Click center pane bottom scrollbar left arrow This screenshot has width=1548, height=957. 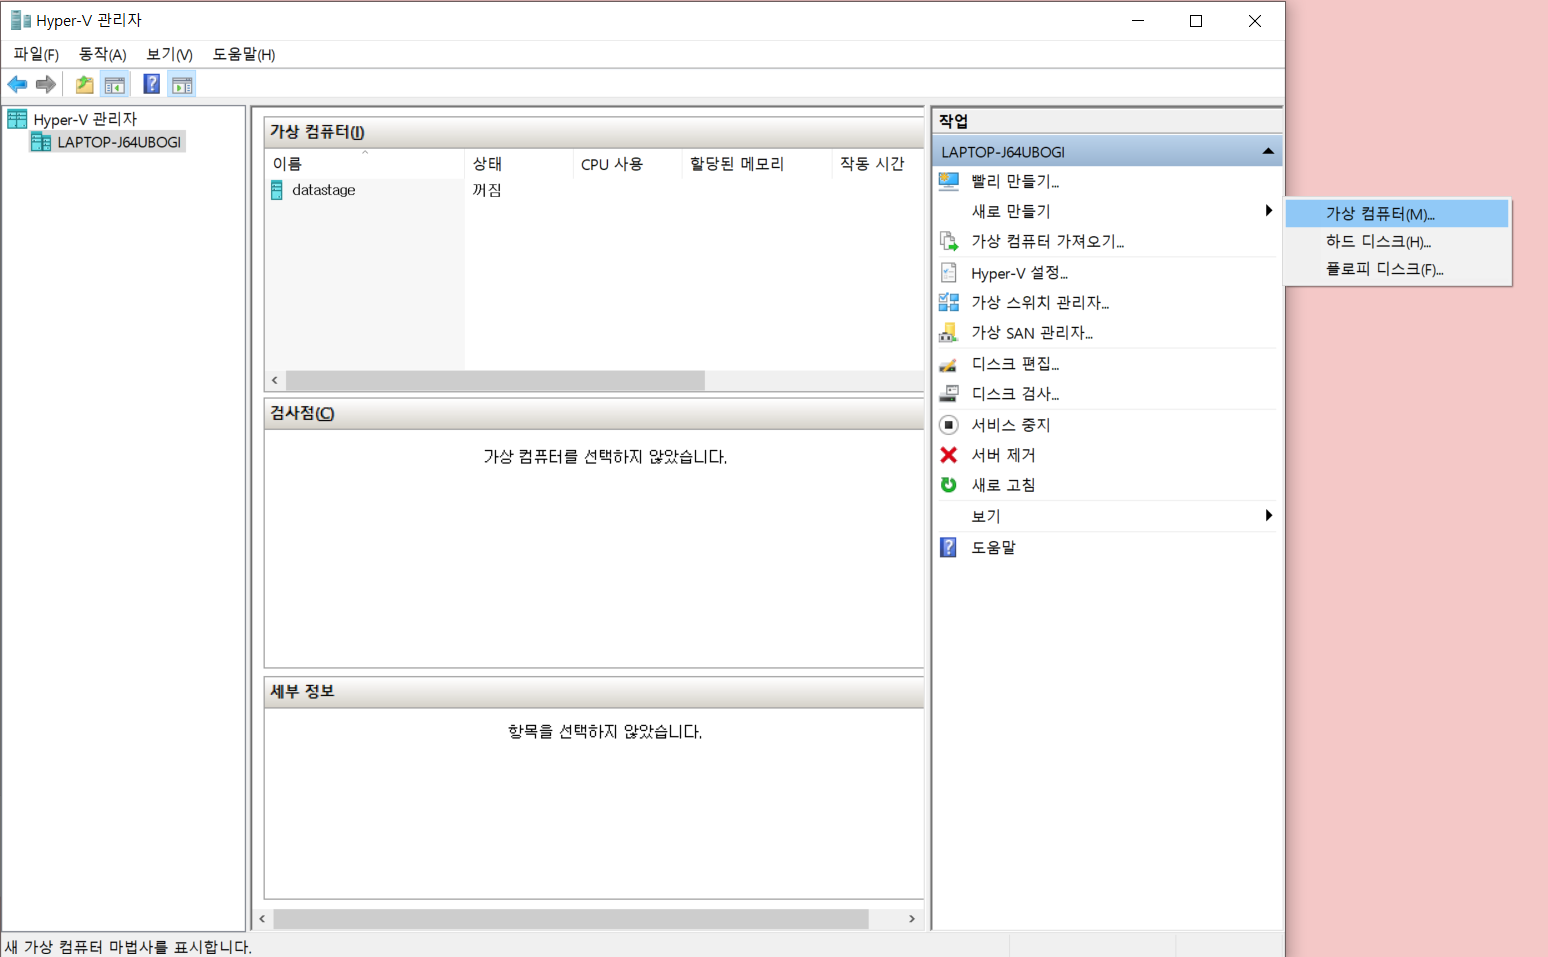pyautogui.click(x=262, y=919)
